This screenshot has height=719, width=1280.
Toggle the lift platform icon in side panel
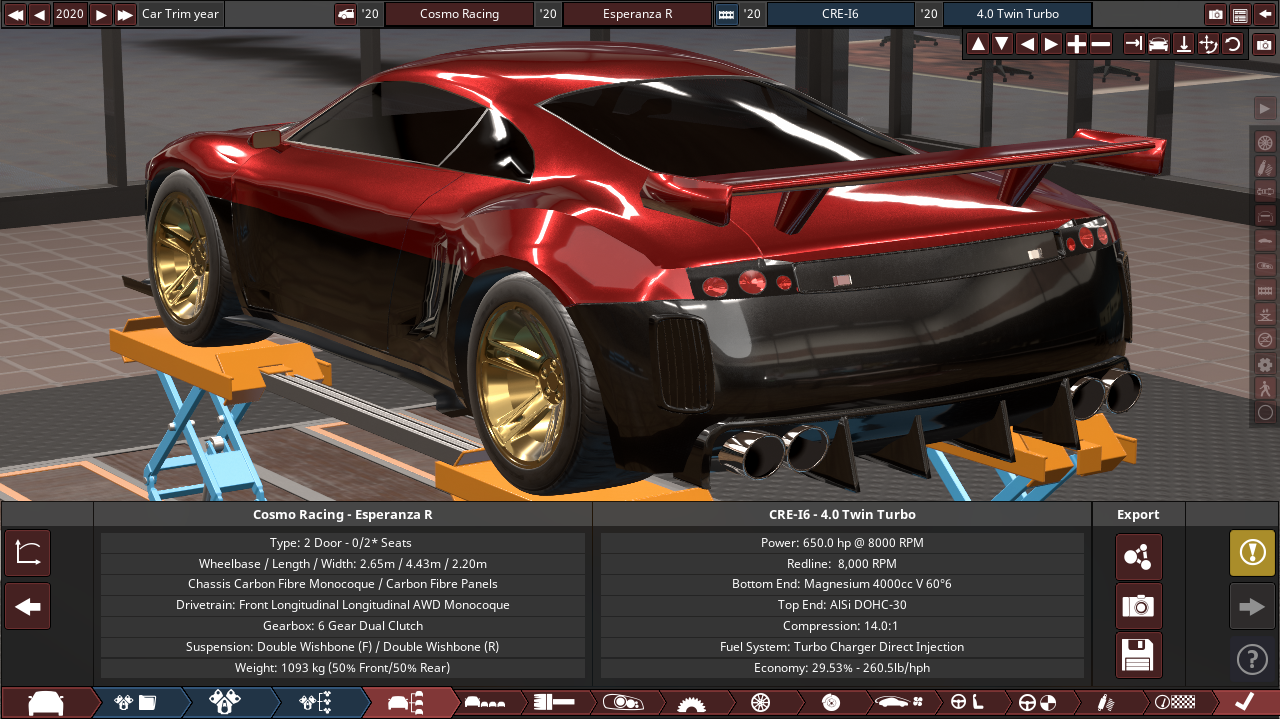pos(1265,314)
